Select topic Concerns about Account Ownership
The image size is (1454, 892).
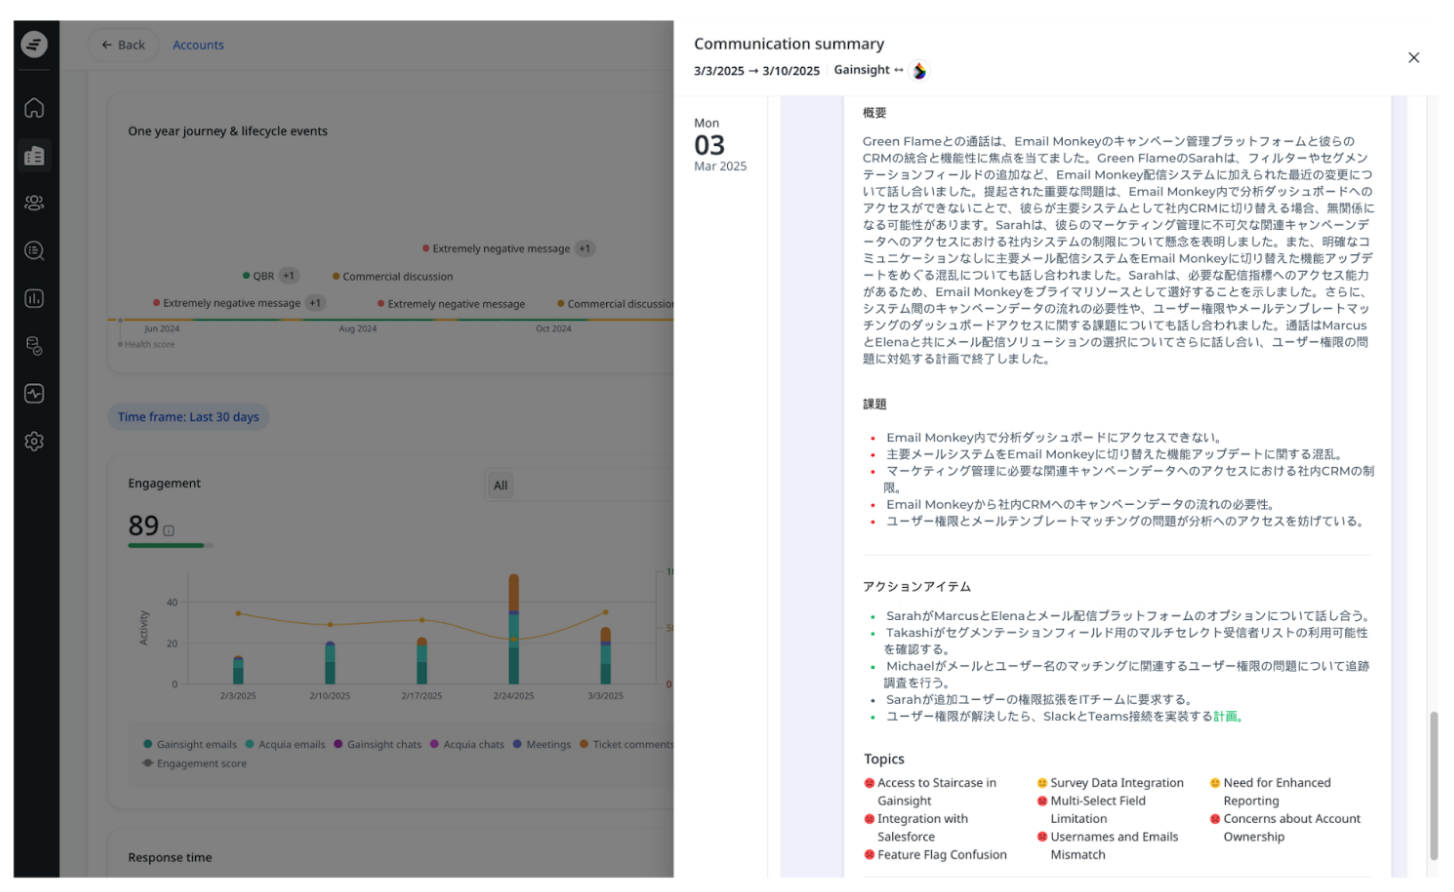[x=1286, y=829]
